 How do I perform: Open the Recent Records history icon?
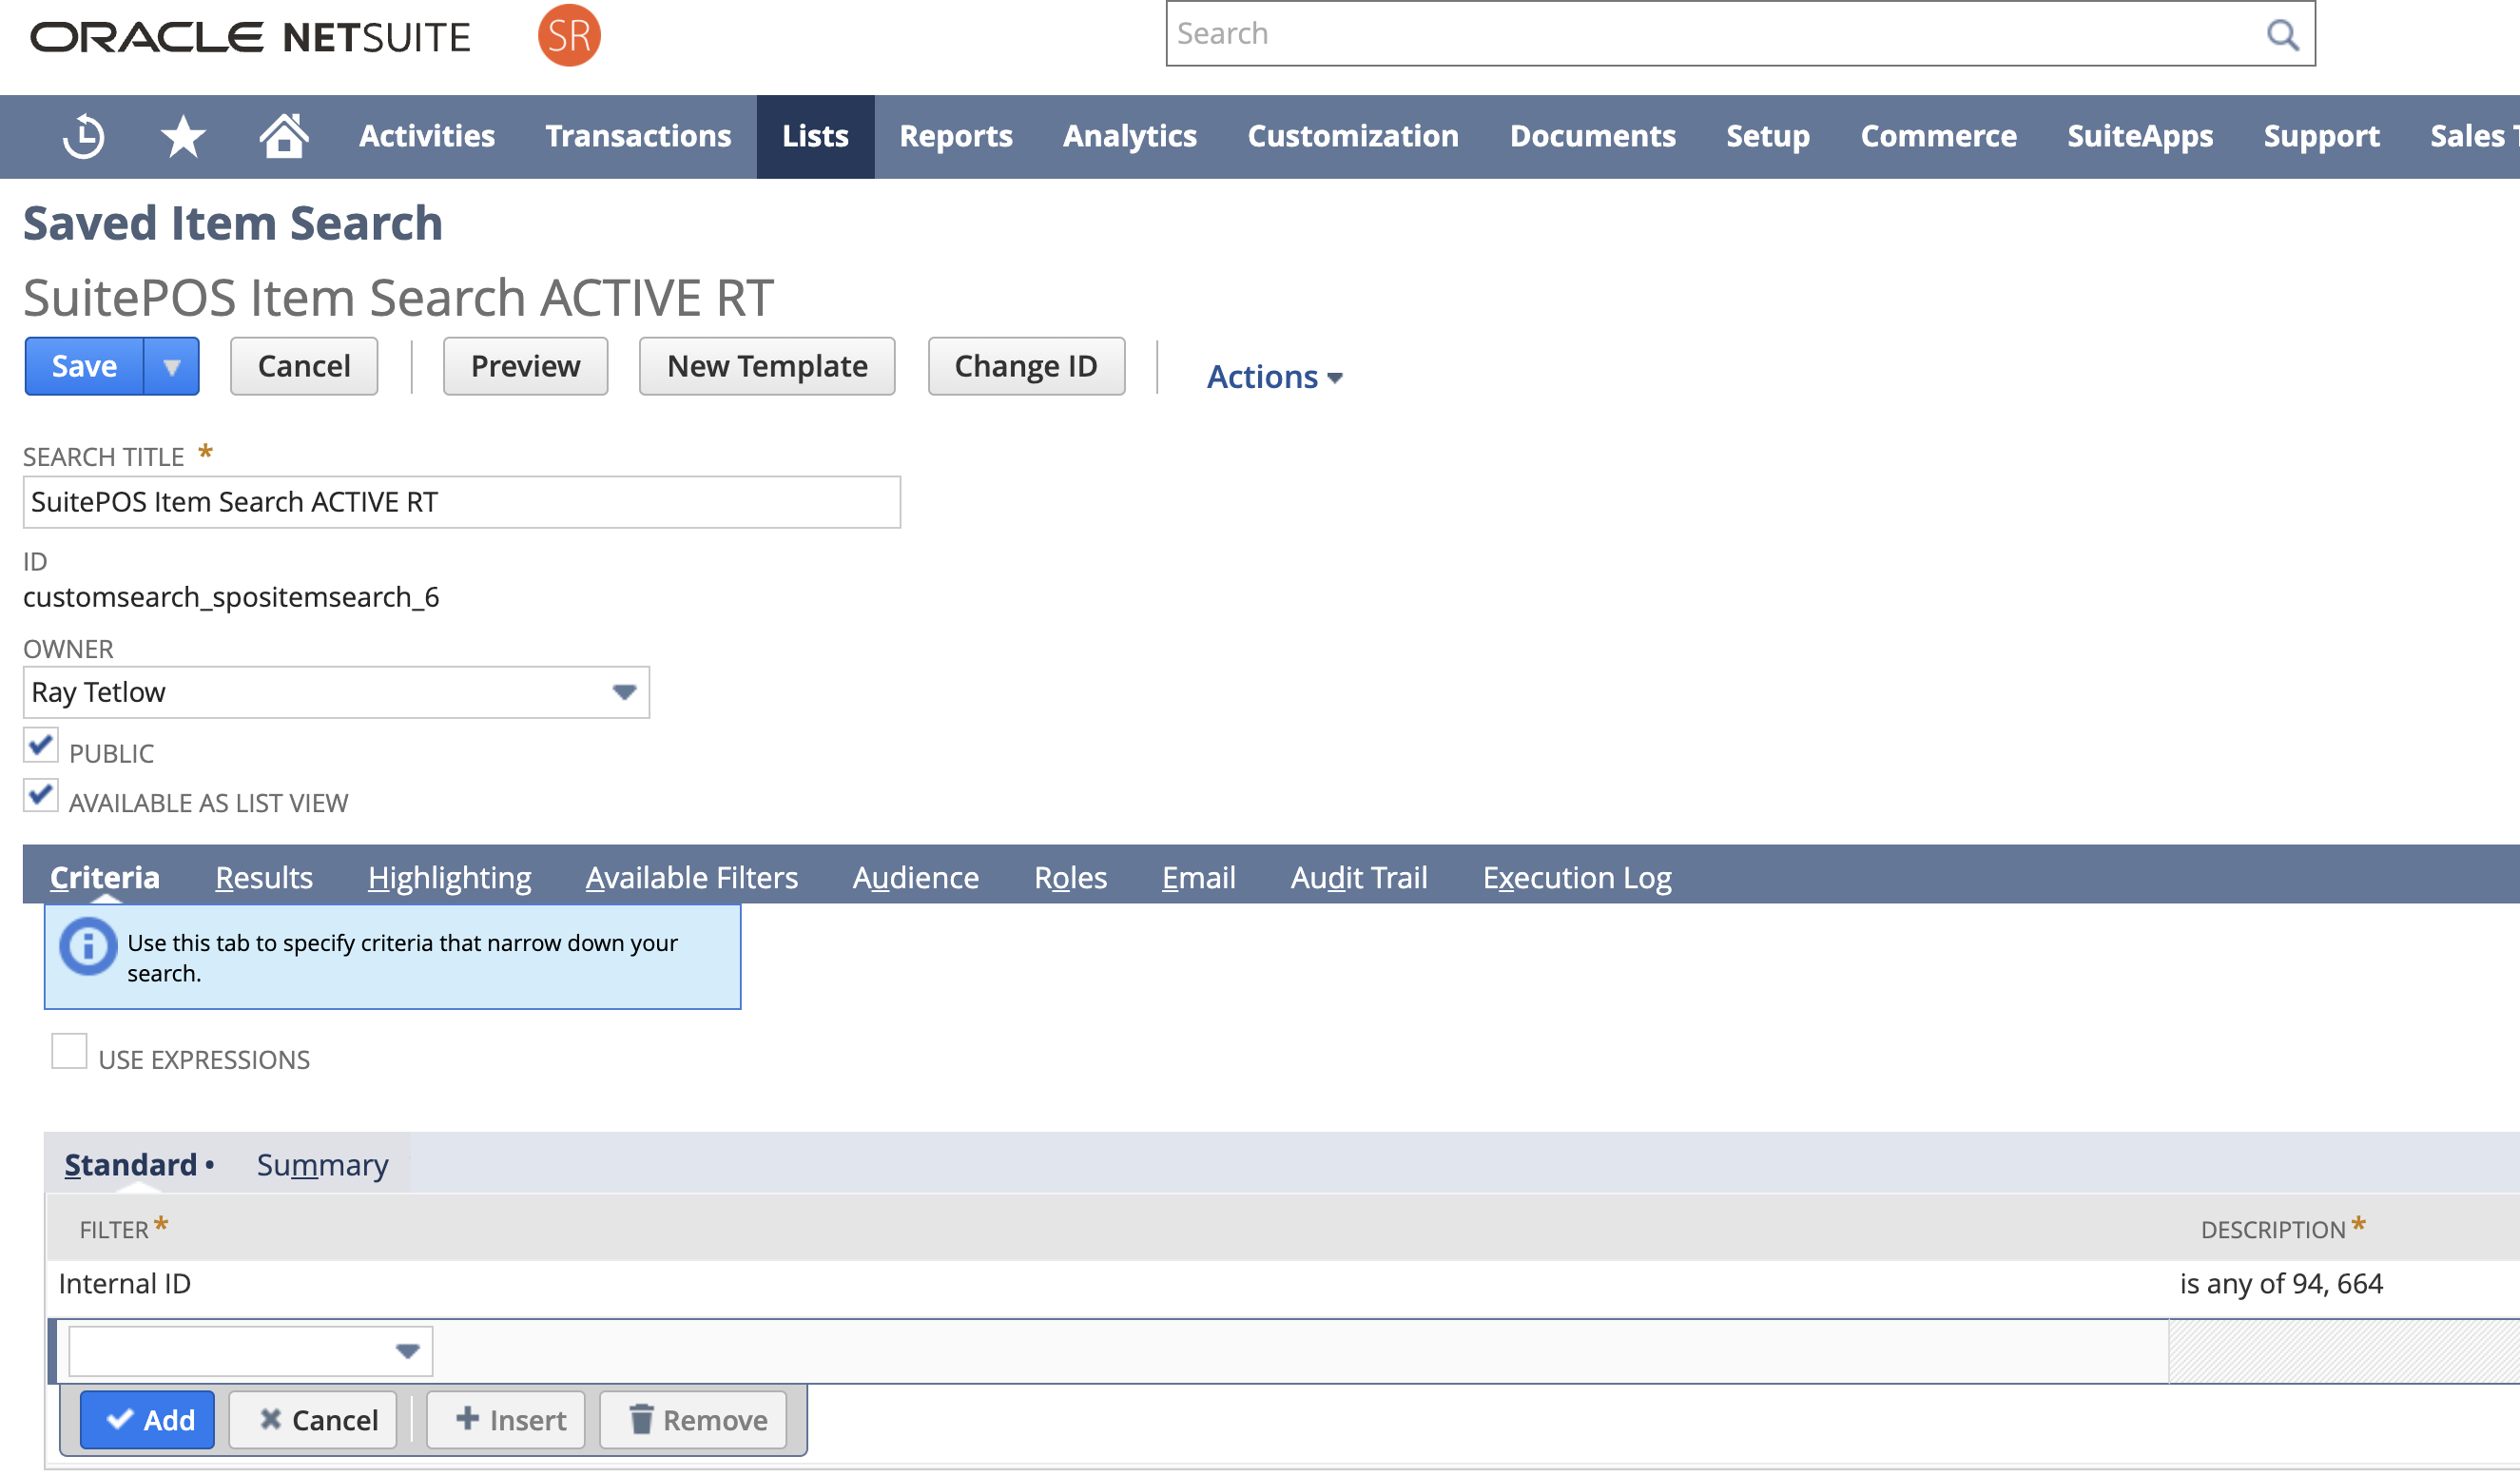pos(84,136)
